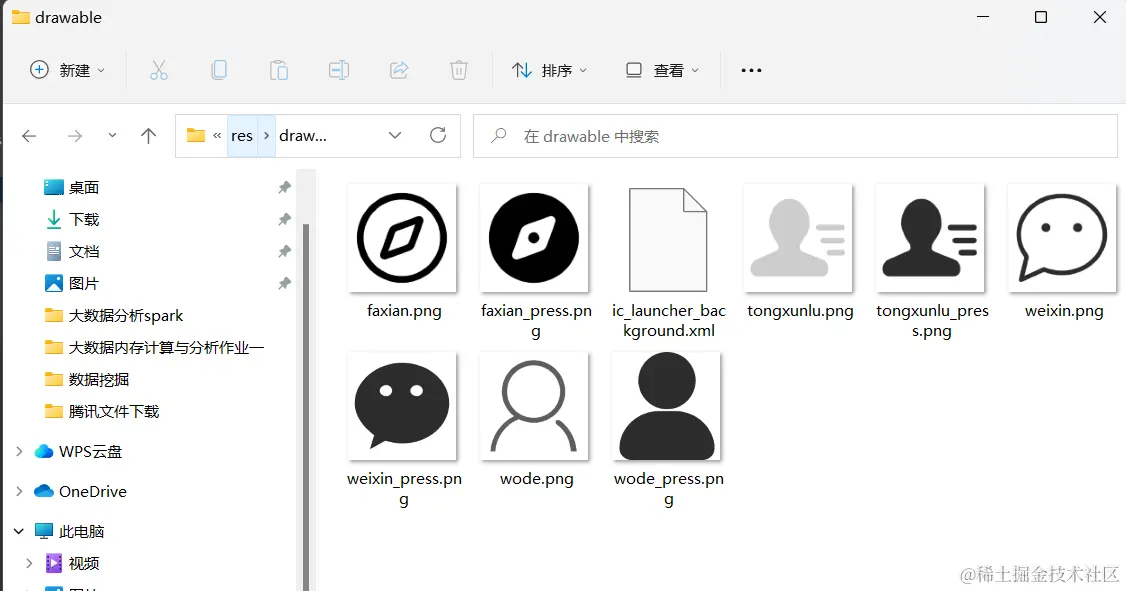
Task: Click the Cut scissors icon
Action: click(x=159, y=70)
